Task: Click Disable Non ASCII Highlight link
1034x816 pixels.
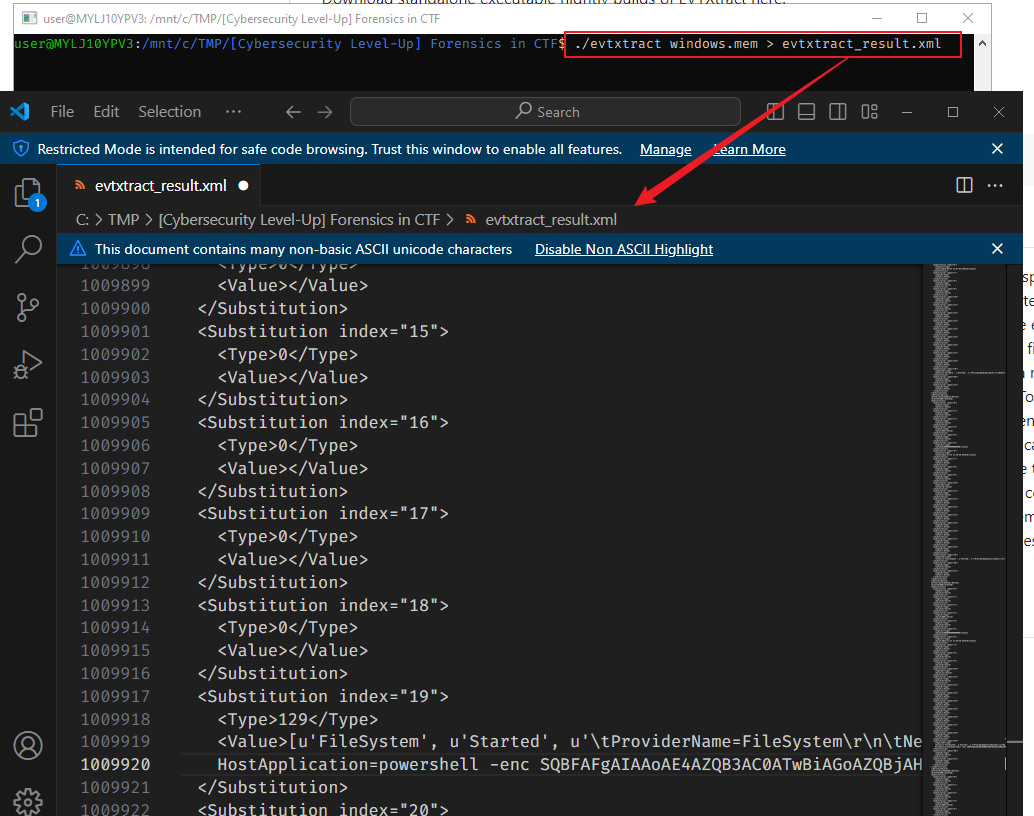Action: coord(623,249)
